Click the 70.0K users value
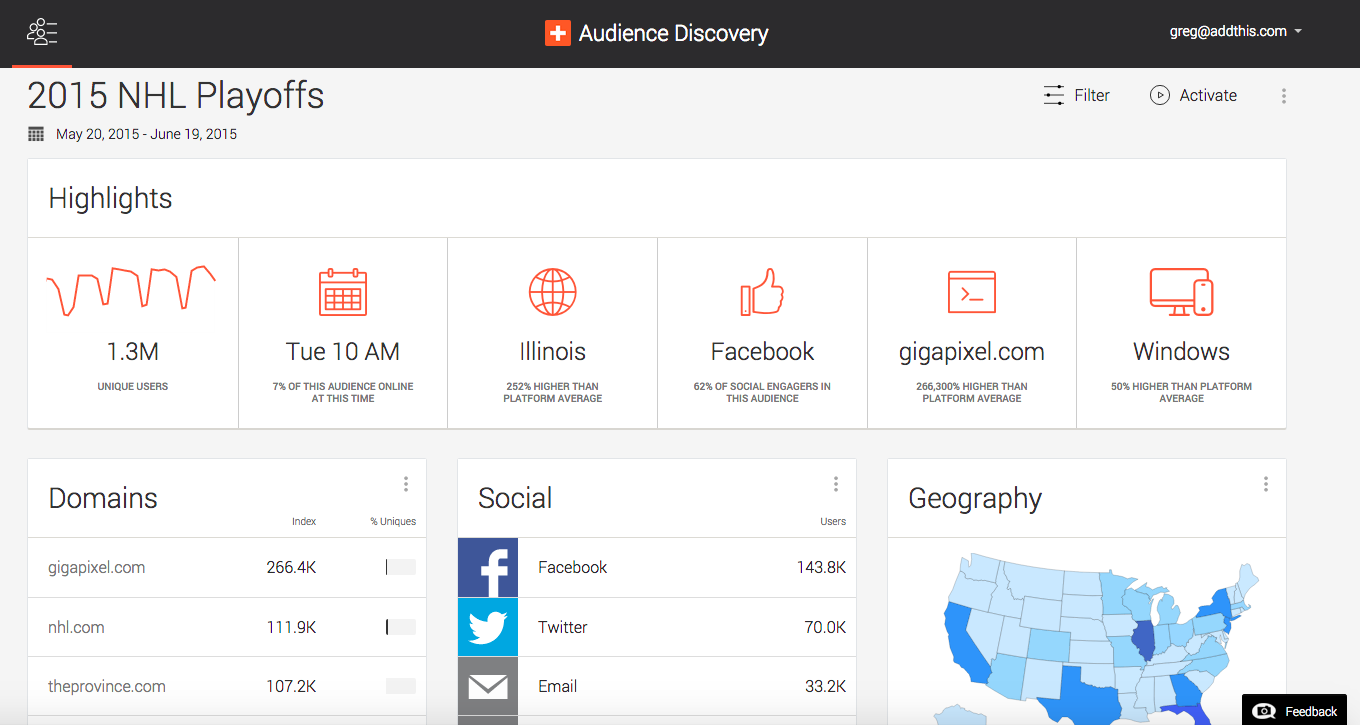This screenshot has width=1360, height=725. [x=824, y=627]
